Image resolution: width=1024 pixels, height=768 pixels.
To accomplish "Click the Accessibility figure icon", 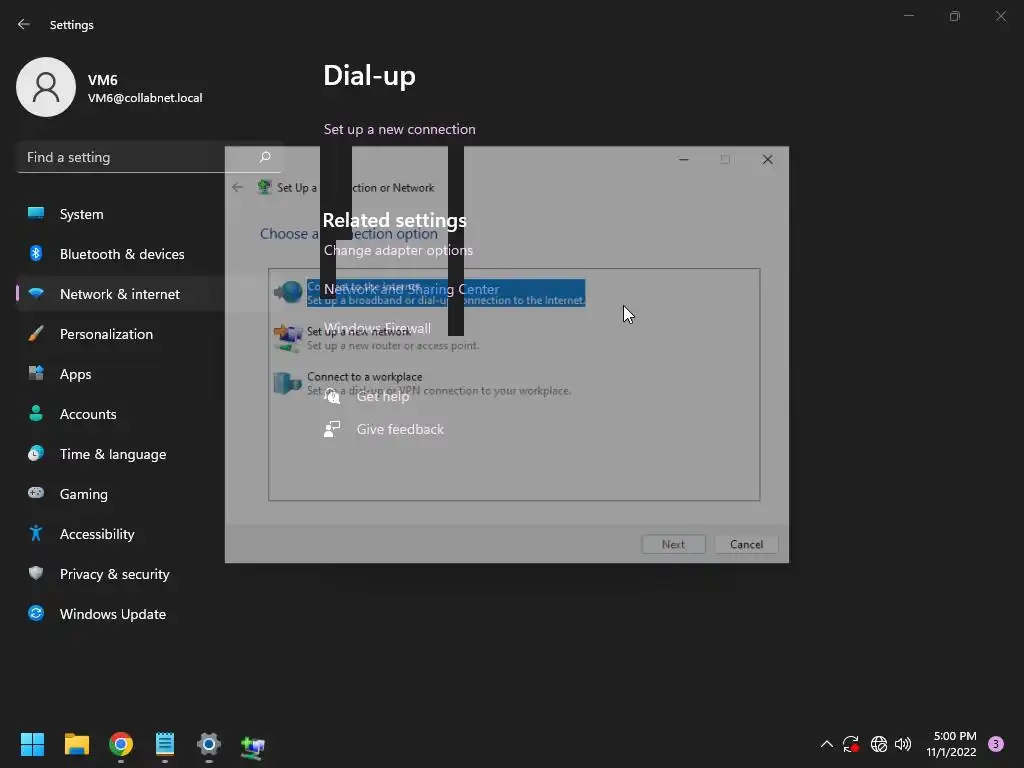I will coord(36,533).
